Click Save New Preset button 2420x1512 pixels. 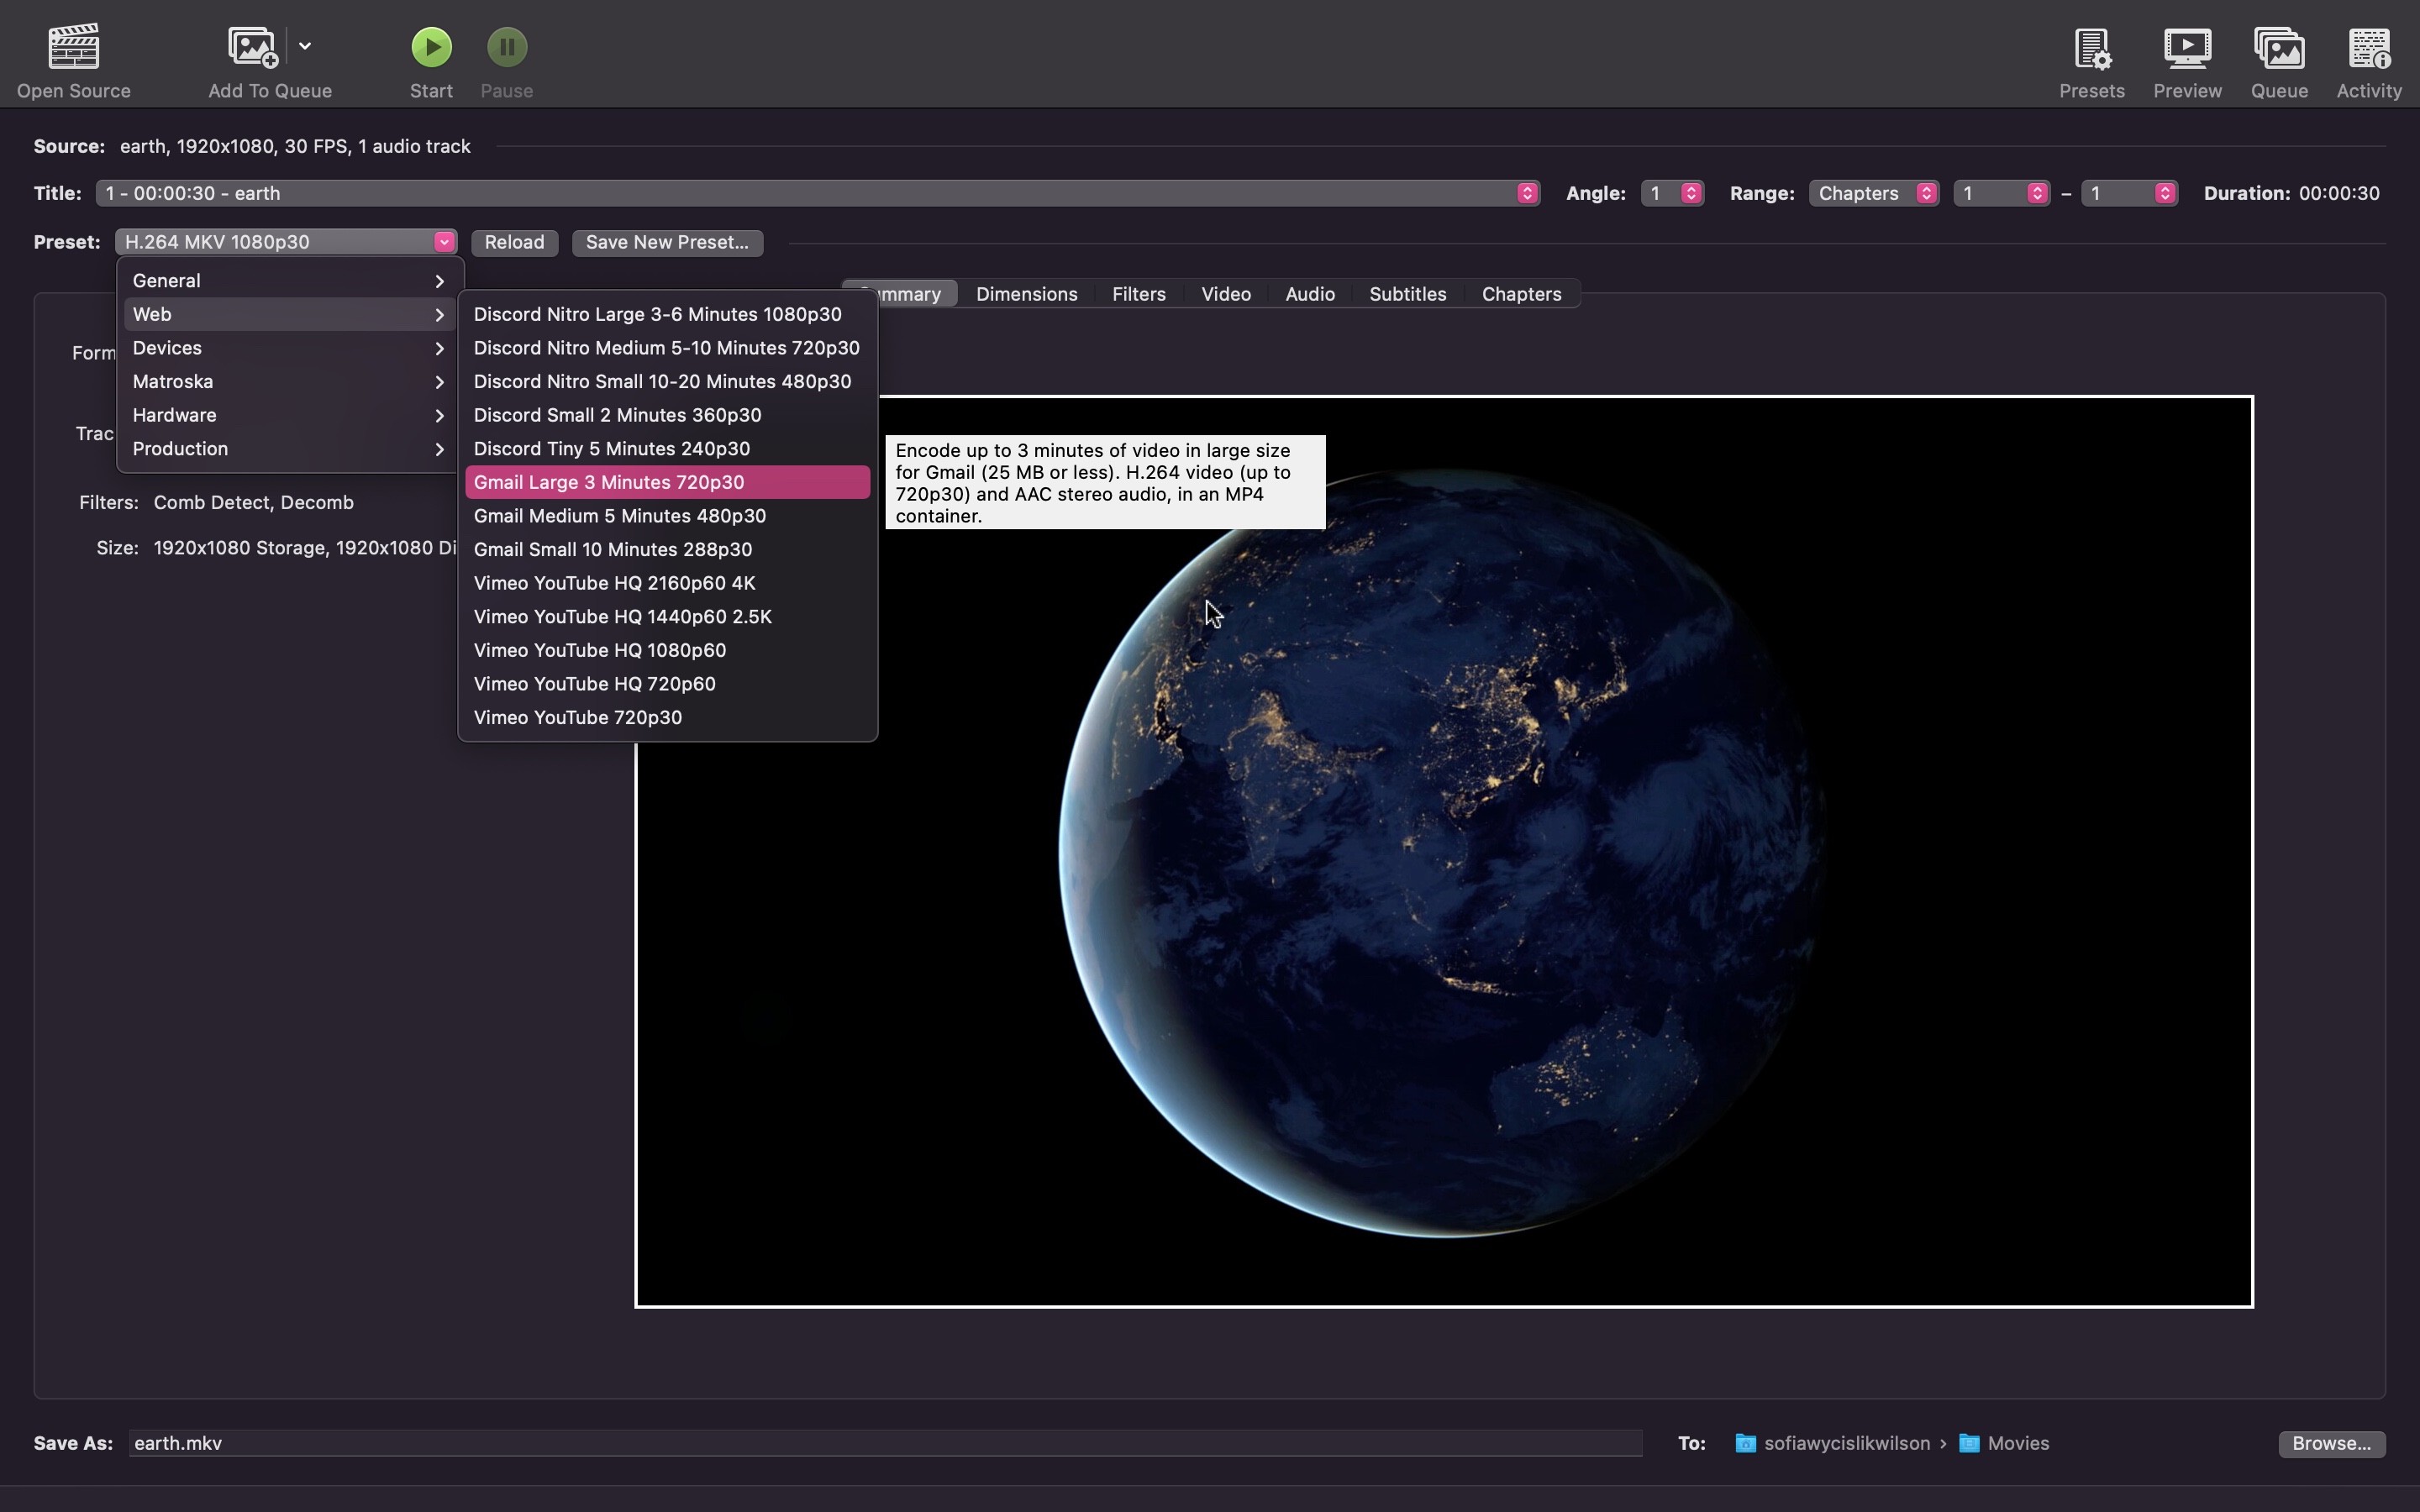(667, 240)
